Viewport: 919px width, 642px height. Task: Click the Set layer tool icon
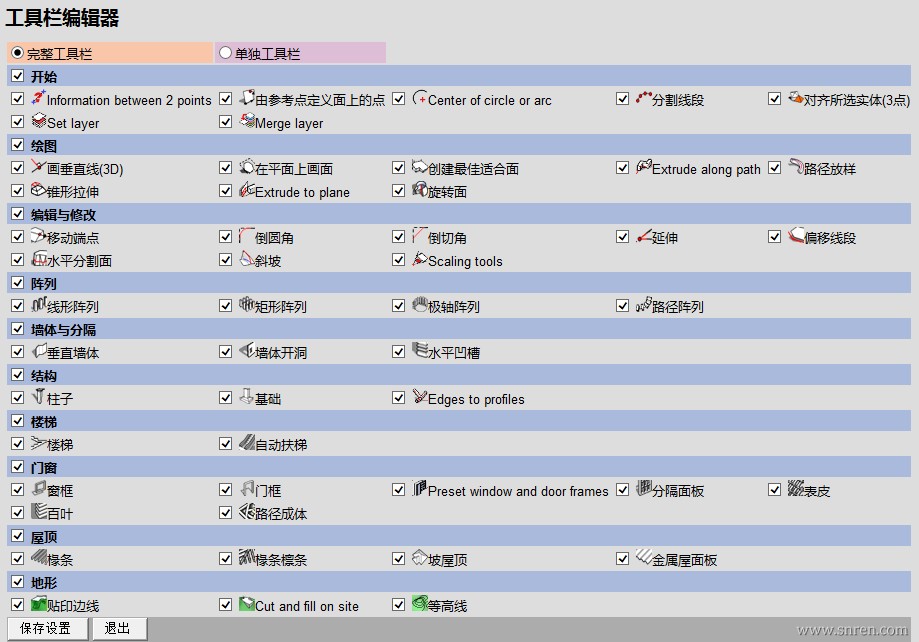click(39, 121)
